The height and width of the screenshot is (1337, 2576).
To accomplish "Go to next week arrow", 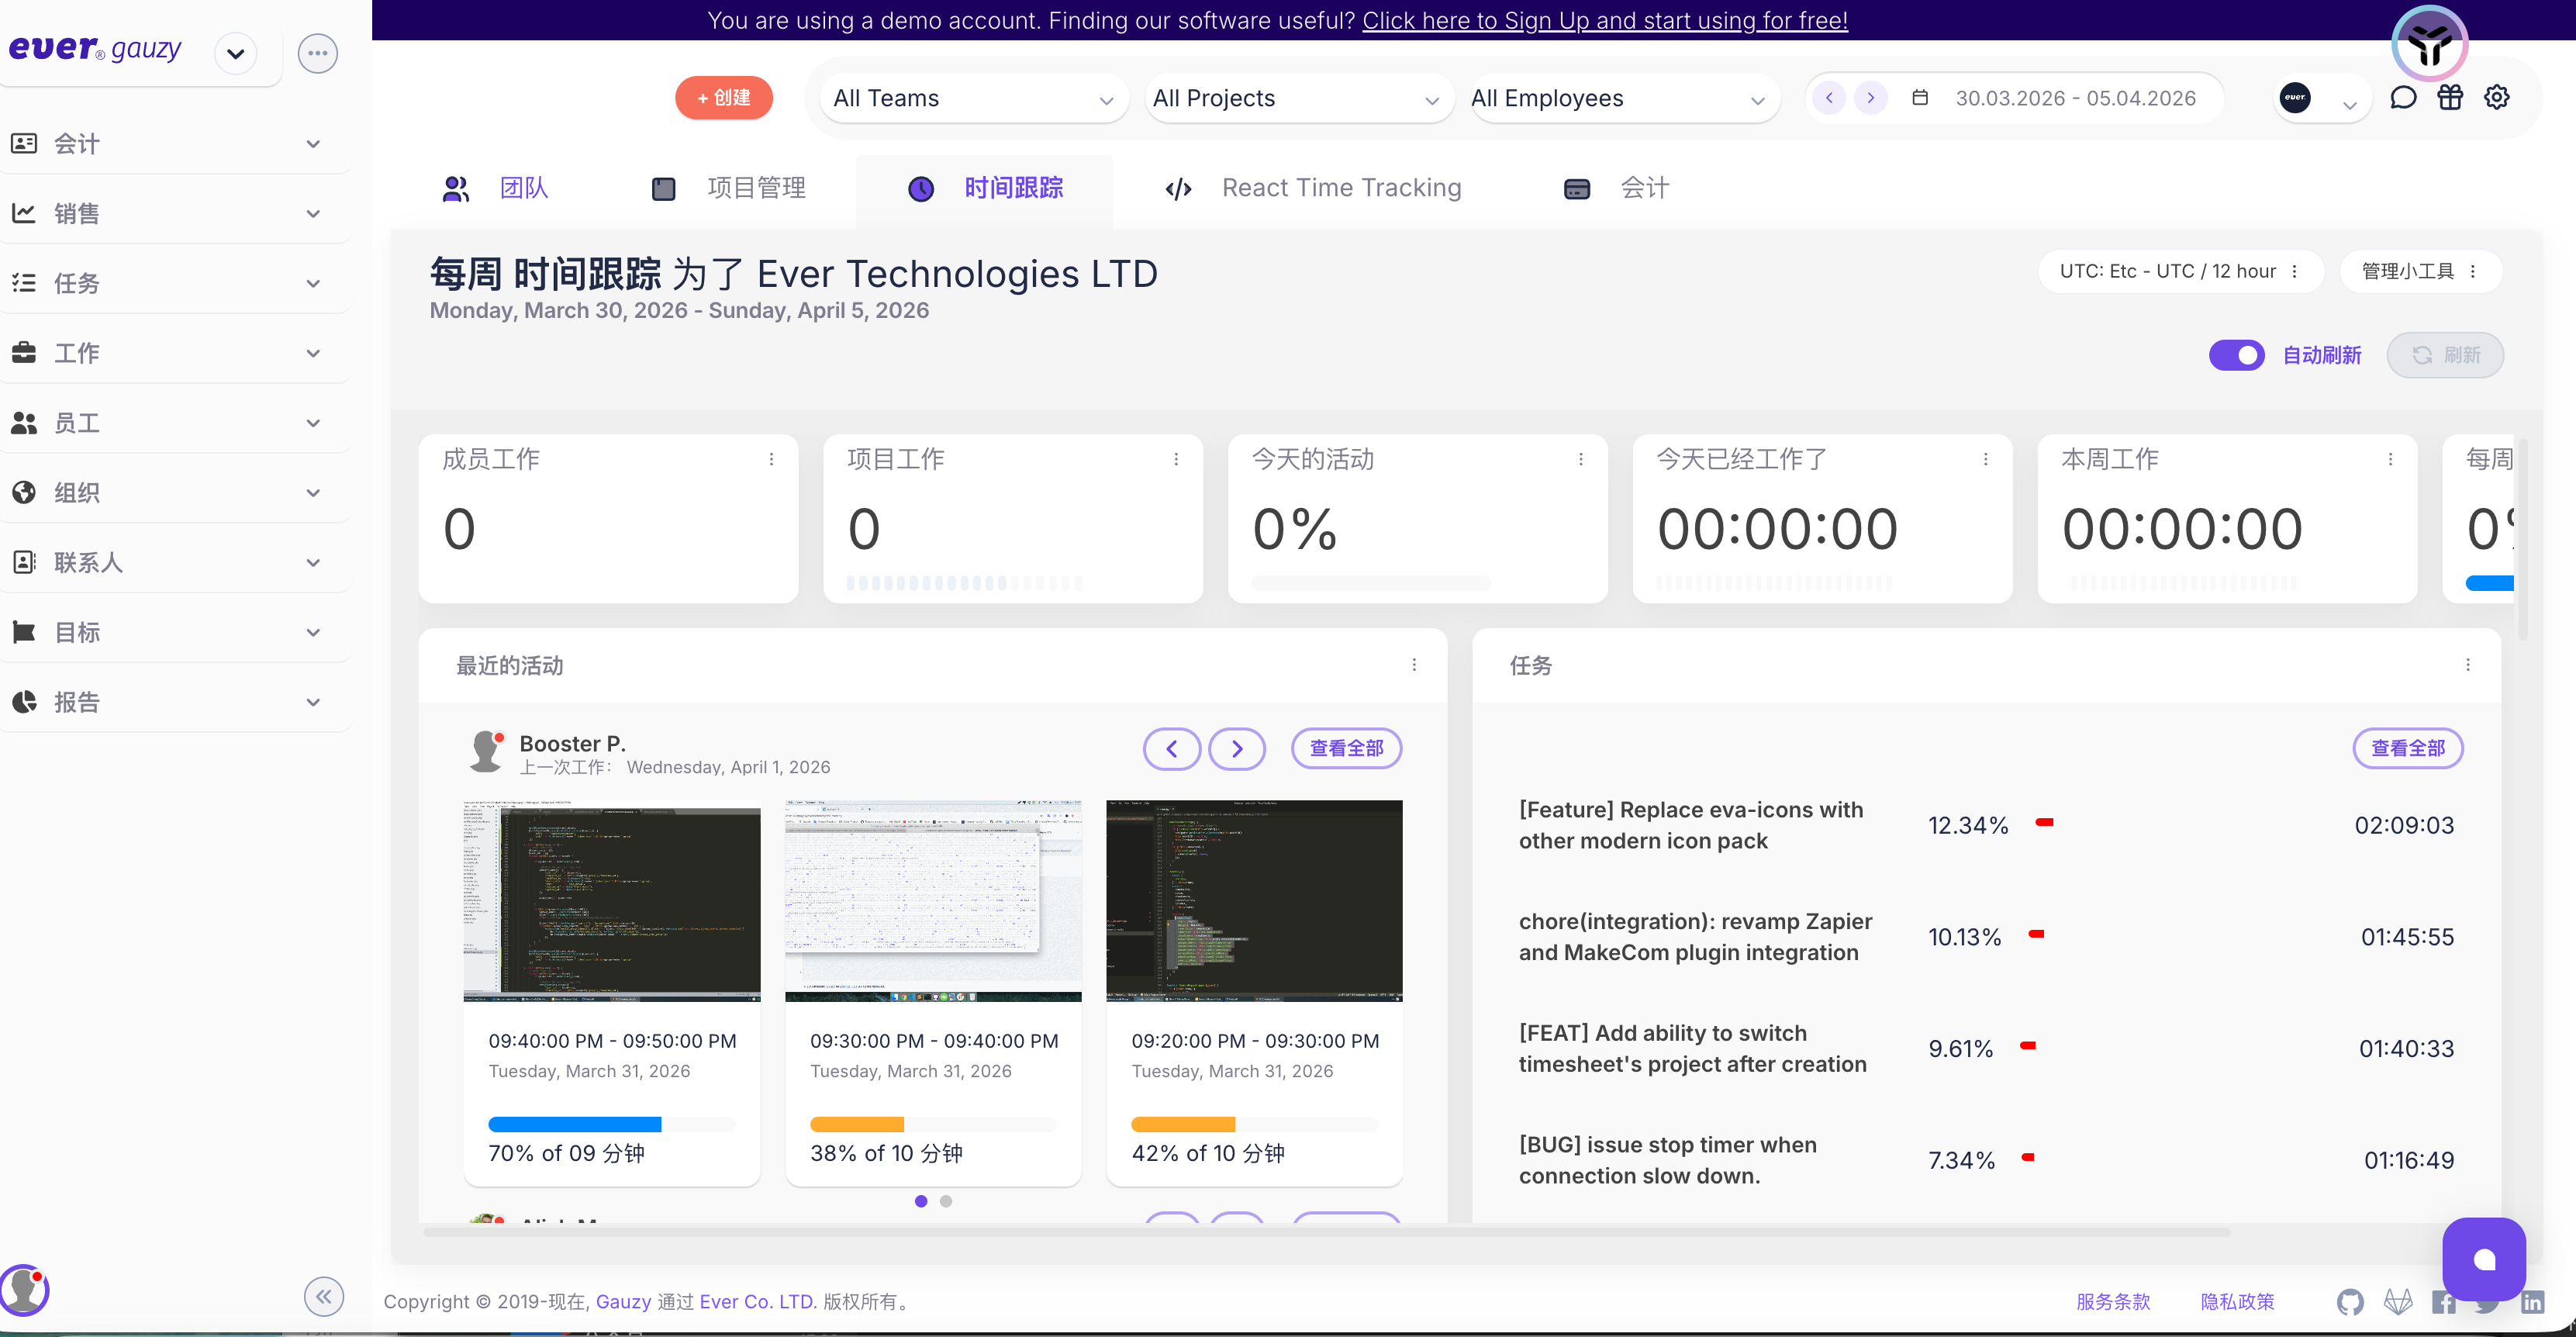I will (1870, 98).
